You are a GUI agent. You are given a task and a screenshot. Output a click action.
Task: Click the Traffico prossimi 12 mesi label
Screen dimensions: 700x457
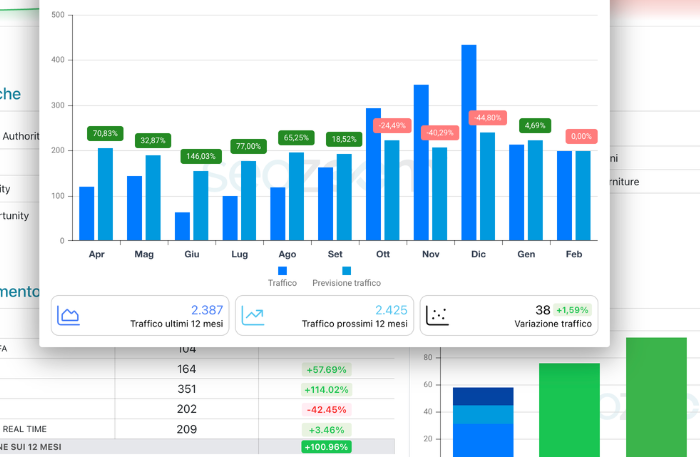[354, 324]
